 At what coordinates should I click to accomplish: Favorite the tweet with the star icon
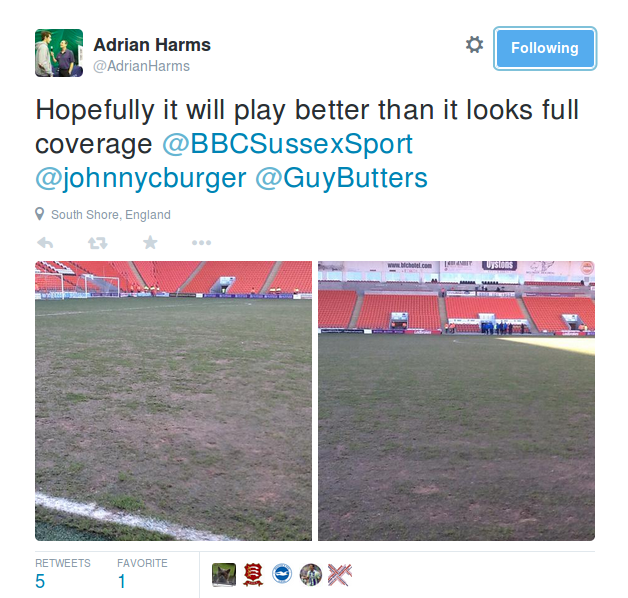point(150,242)
